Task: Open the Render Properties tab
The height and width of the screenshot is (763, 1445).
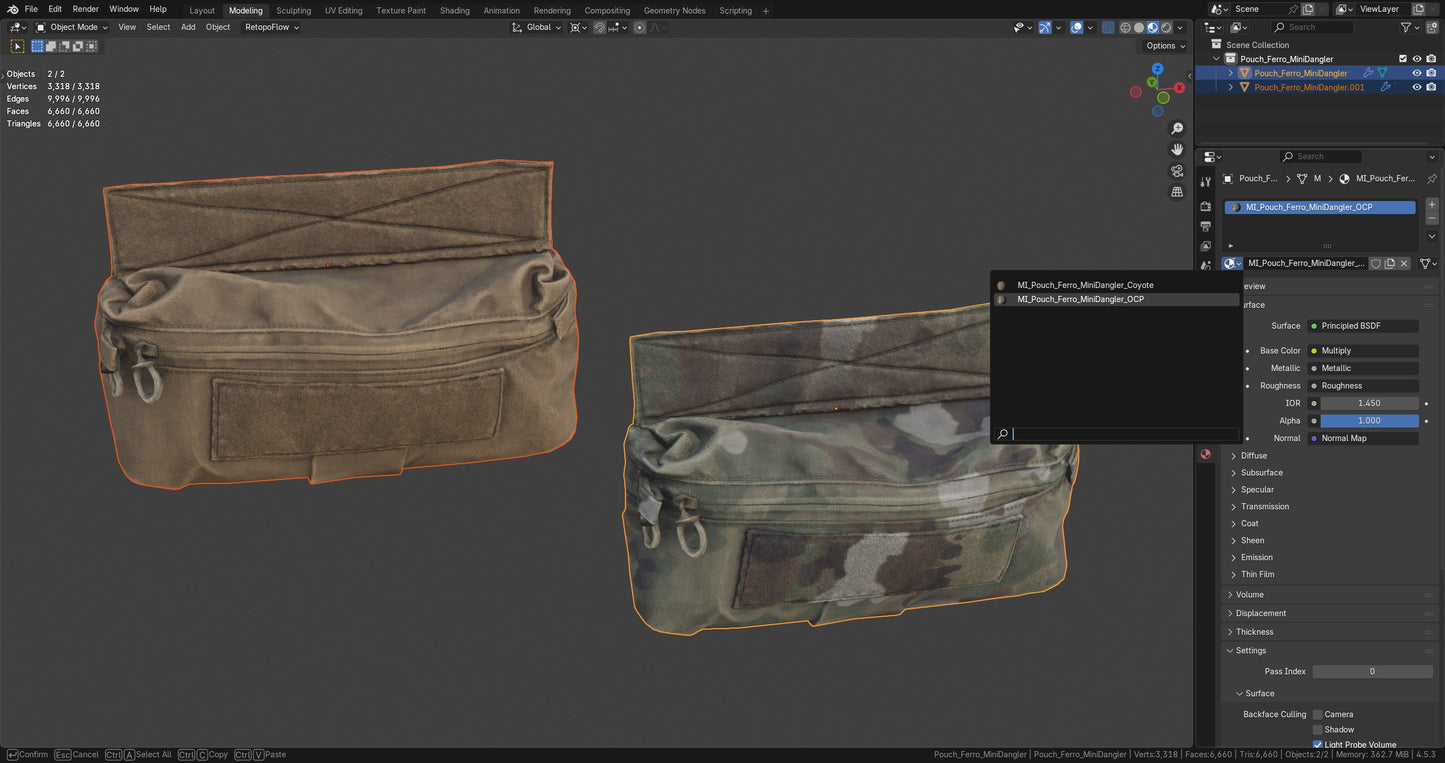Action: [x=1205, y=205]
